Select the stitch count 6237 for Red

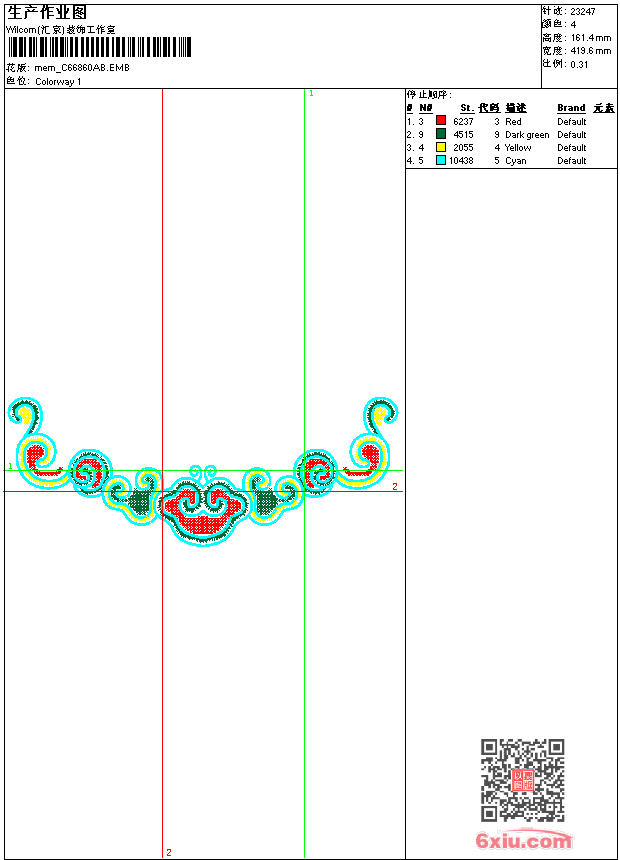[463, 122]
